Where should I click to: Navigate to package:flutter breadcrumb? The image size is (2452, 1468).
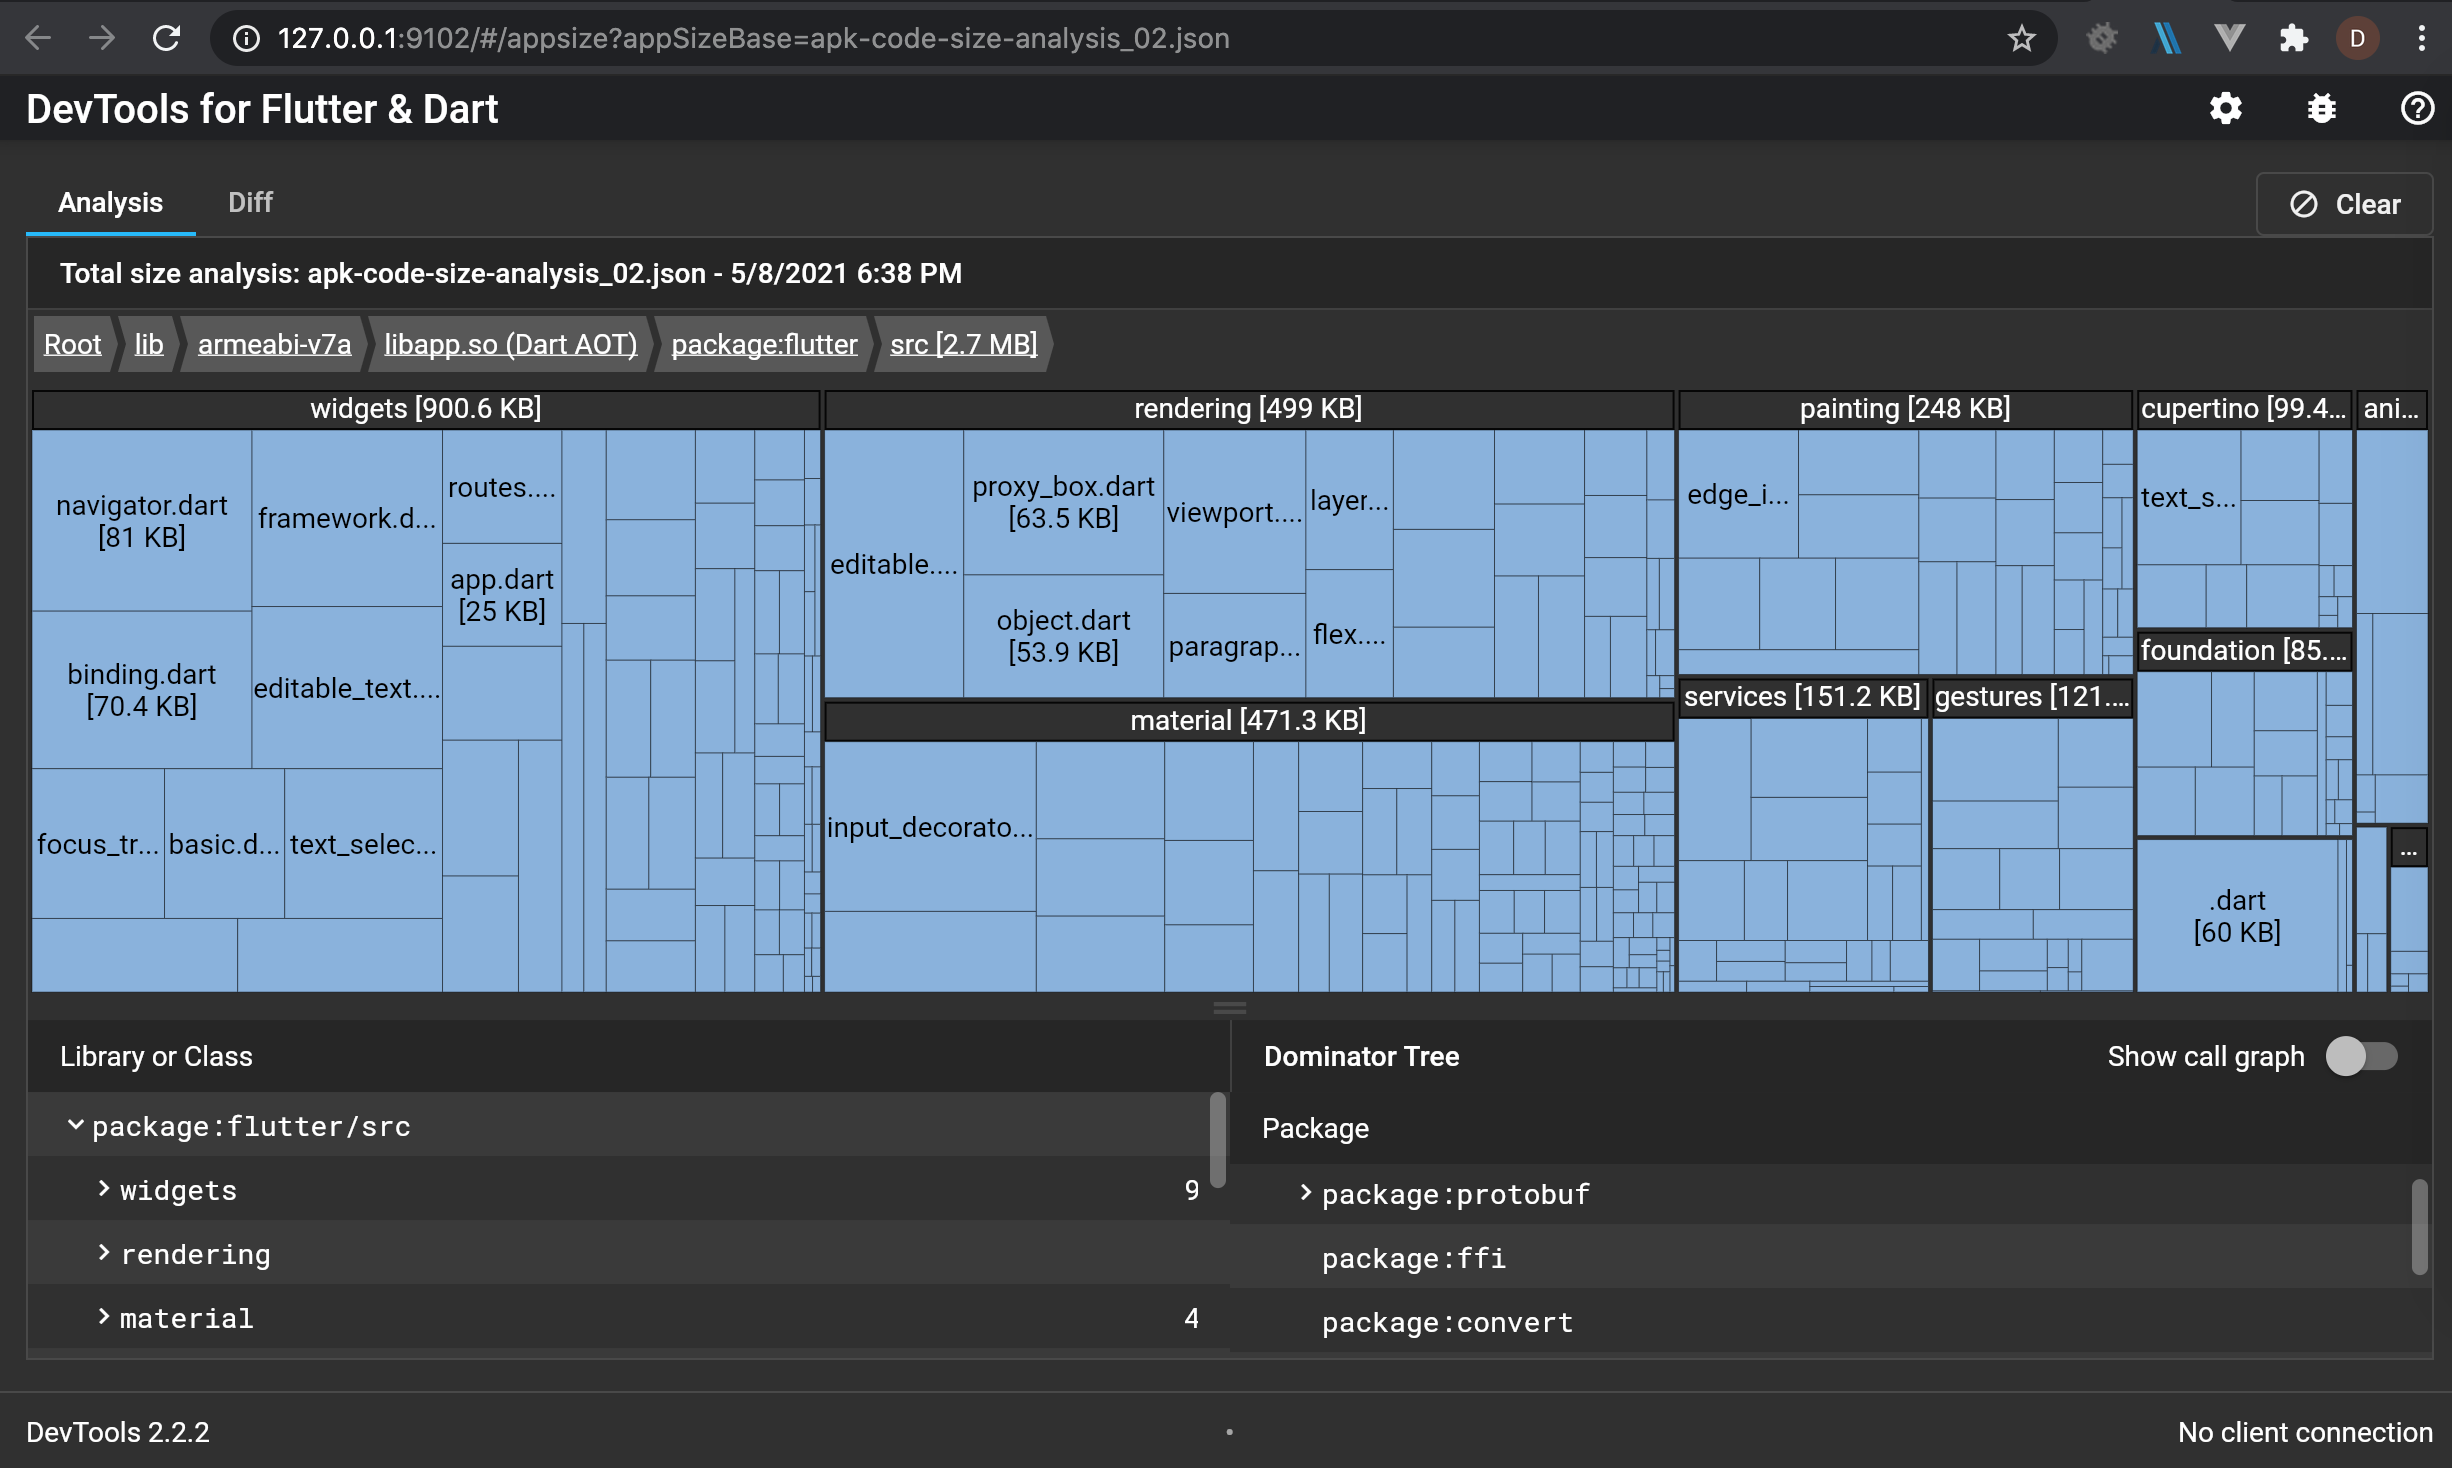pos(764,344)
